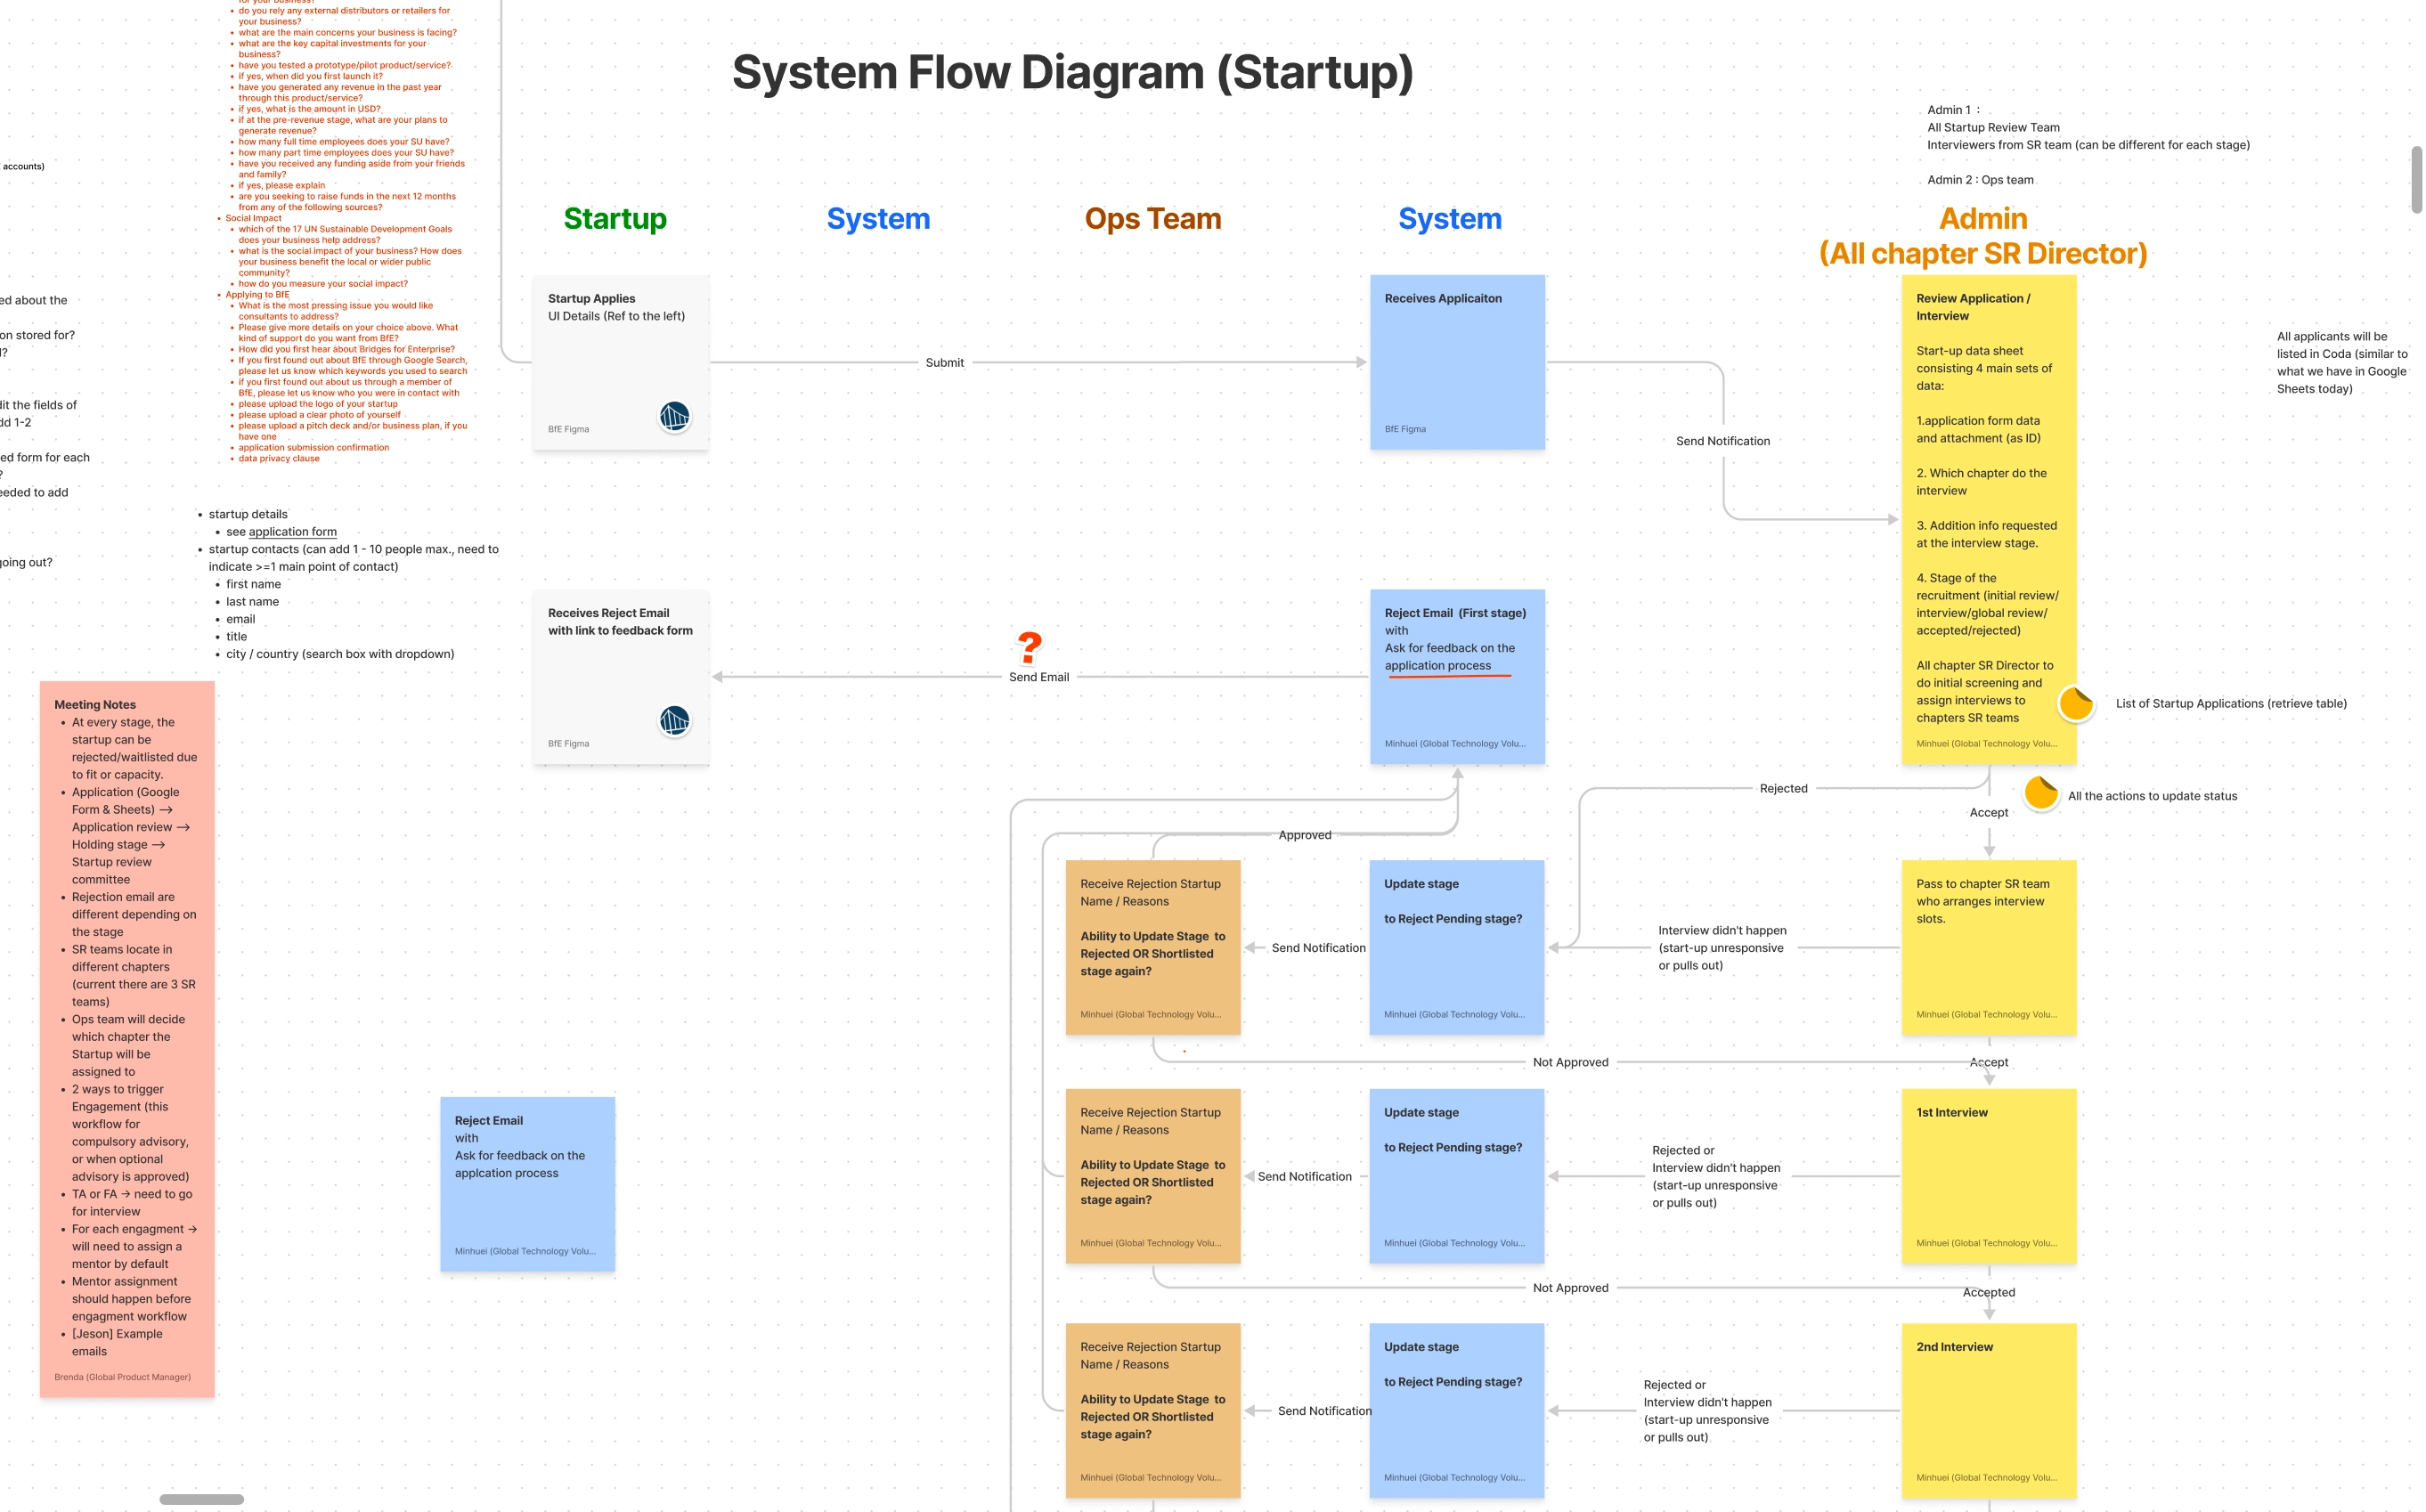This screenshot has height=1512, width=2426.
Task: Select Reject Email (First stage) blue sticky
Action: pos(1457,677)
